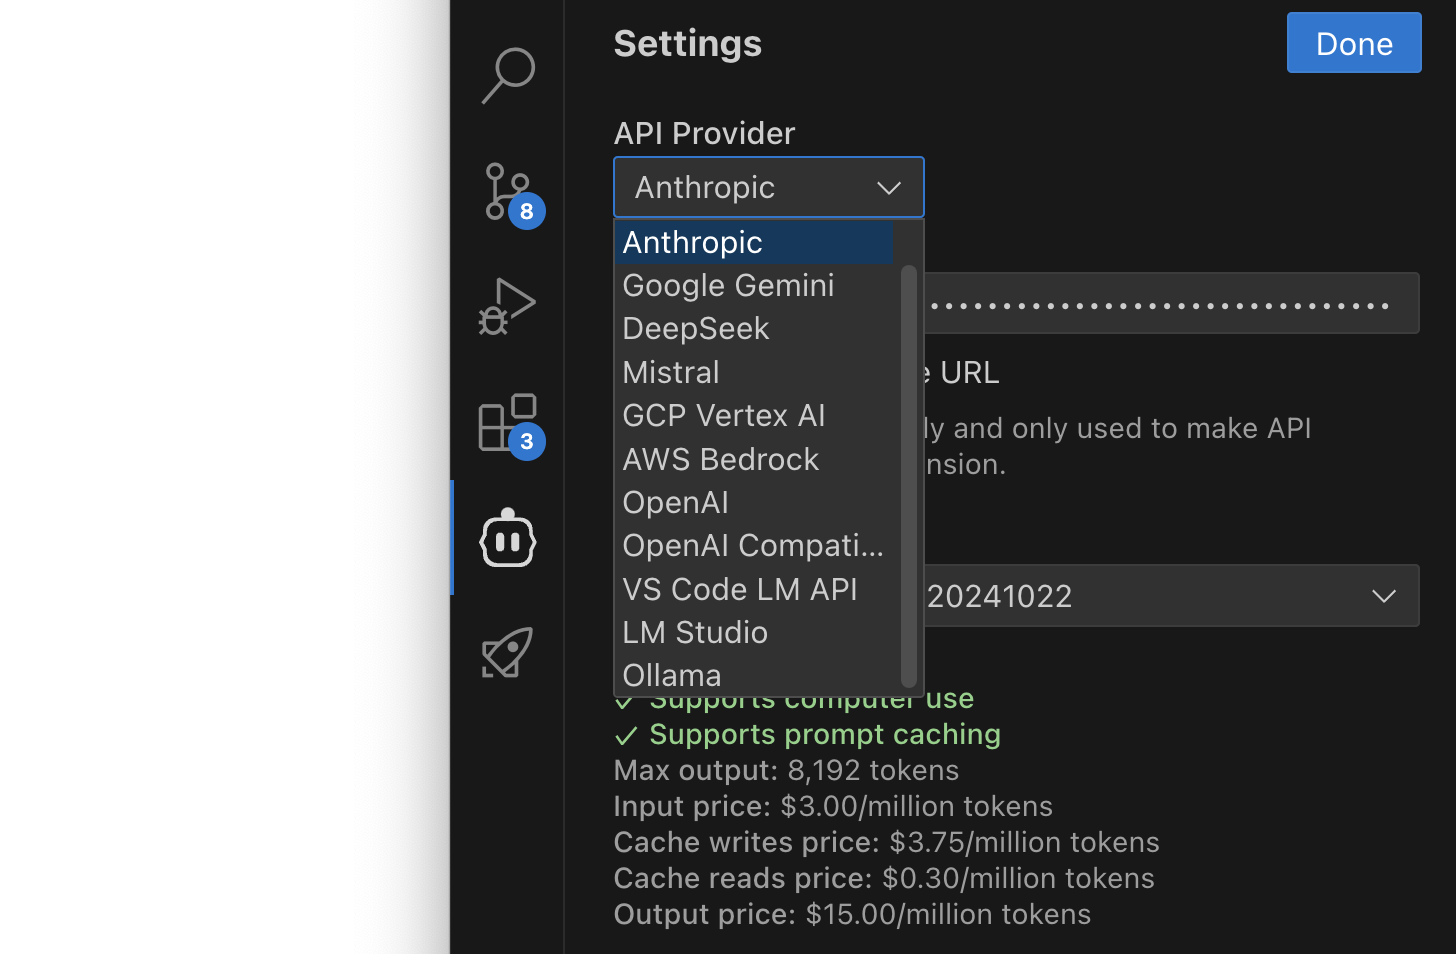Viewport: 1456px width, 954px height.
Task: Click the rocket icon in activity bar
Action: click(x=507, y=653)
